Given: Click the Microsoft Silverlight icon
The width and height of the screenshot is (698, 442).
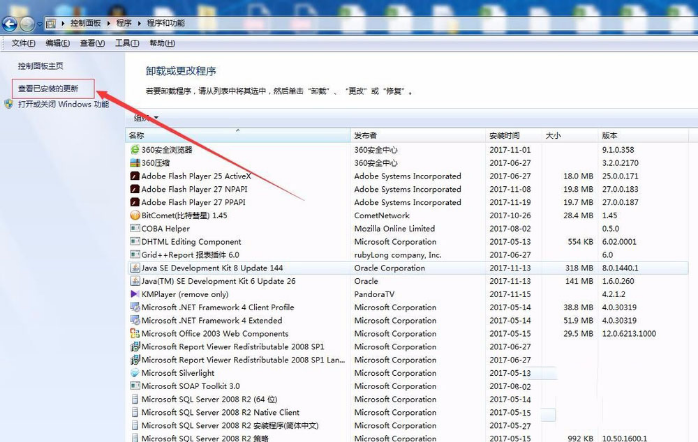Looking at the screenshot, I should coord(135,373).
